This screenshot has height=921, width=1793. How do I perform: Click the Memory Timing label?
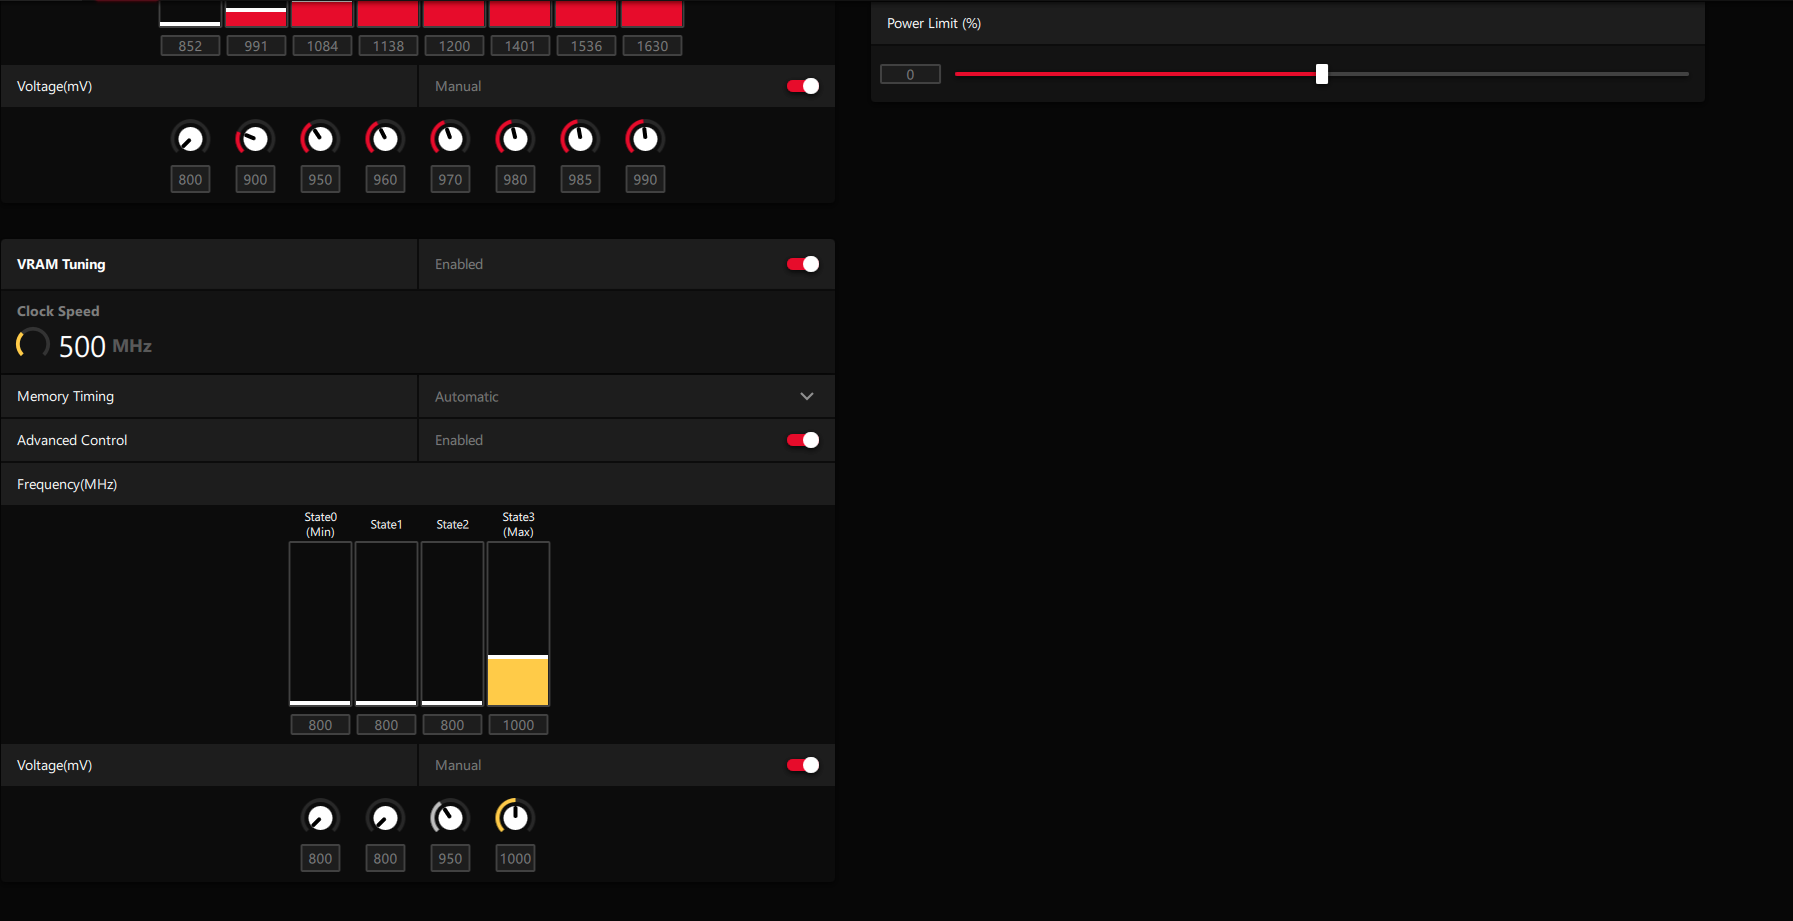point(65,397)
